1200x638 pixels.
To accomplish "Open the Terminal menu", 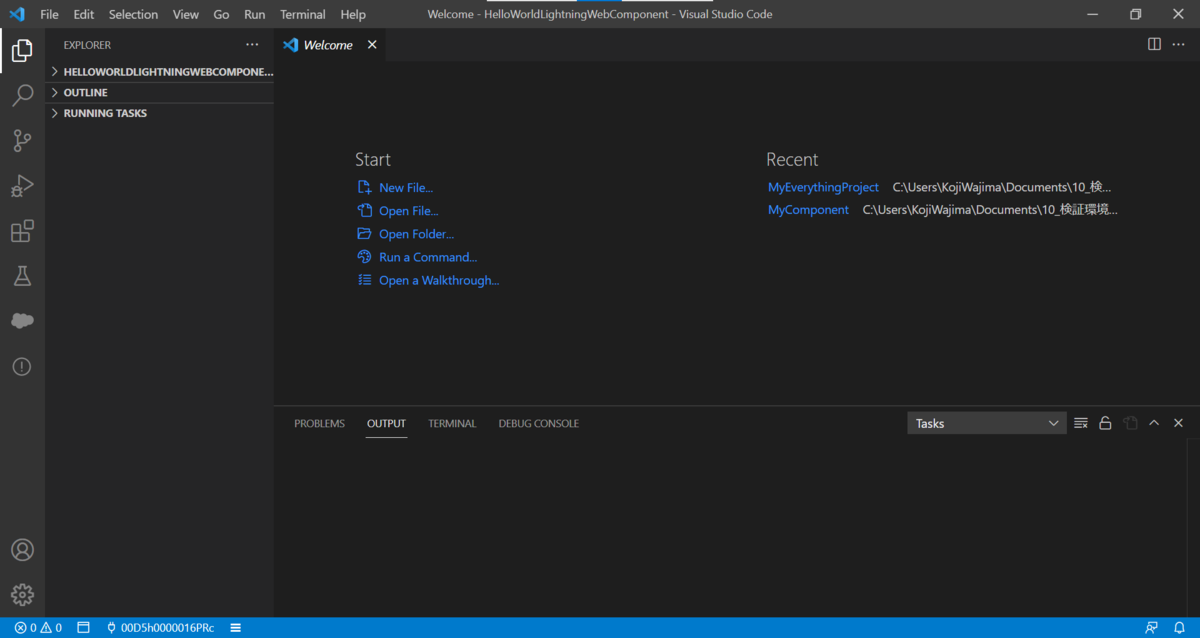I will coord(302,14).
